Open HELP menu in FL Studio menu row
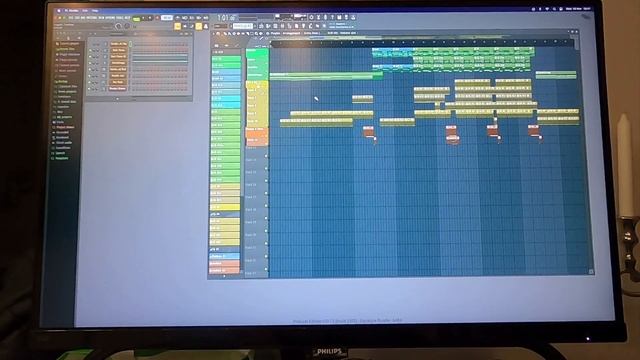 pyautogui.click(x=126, y=18)
